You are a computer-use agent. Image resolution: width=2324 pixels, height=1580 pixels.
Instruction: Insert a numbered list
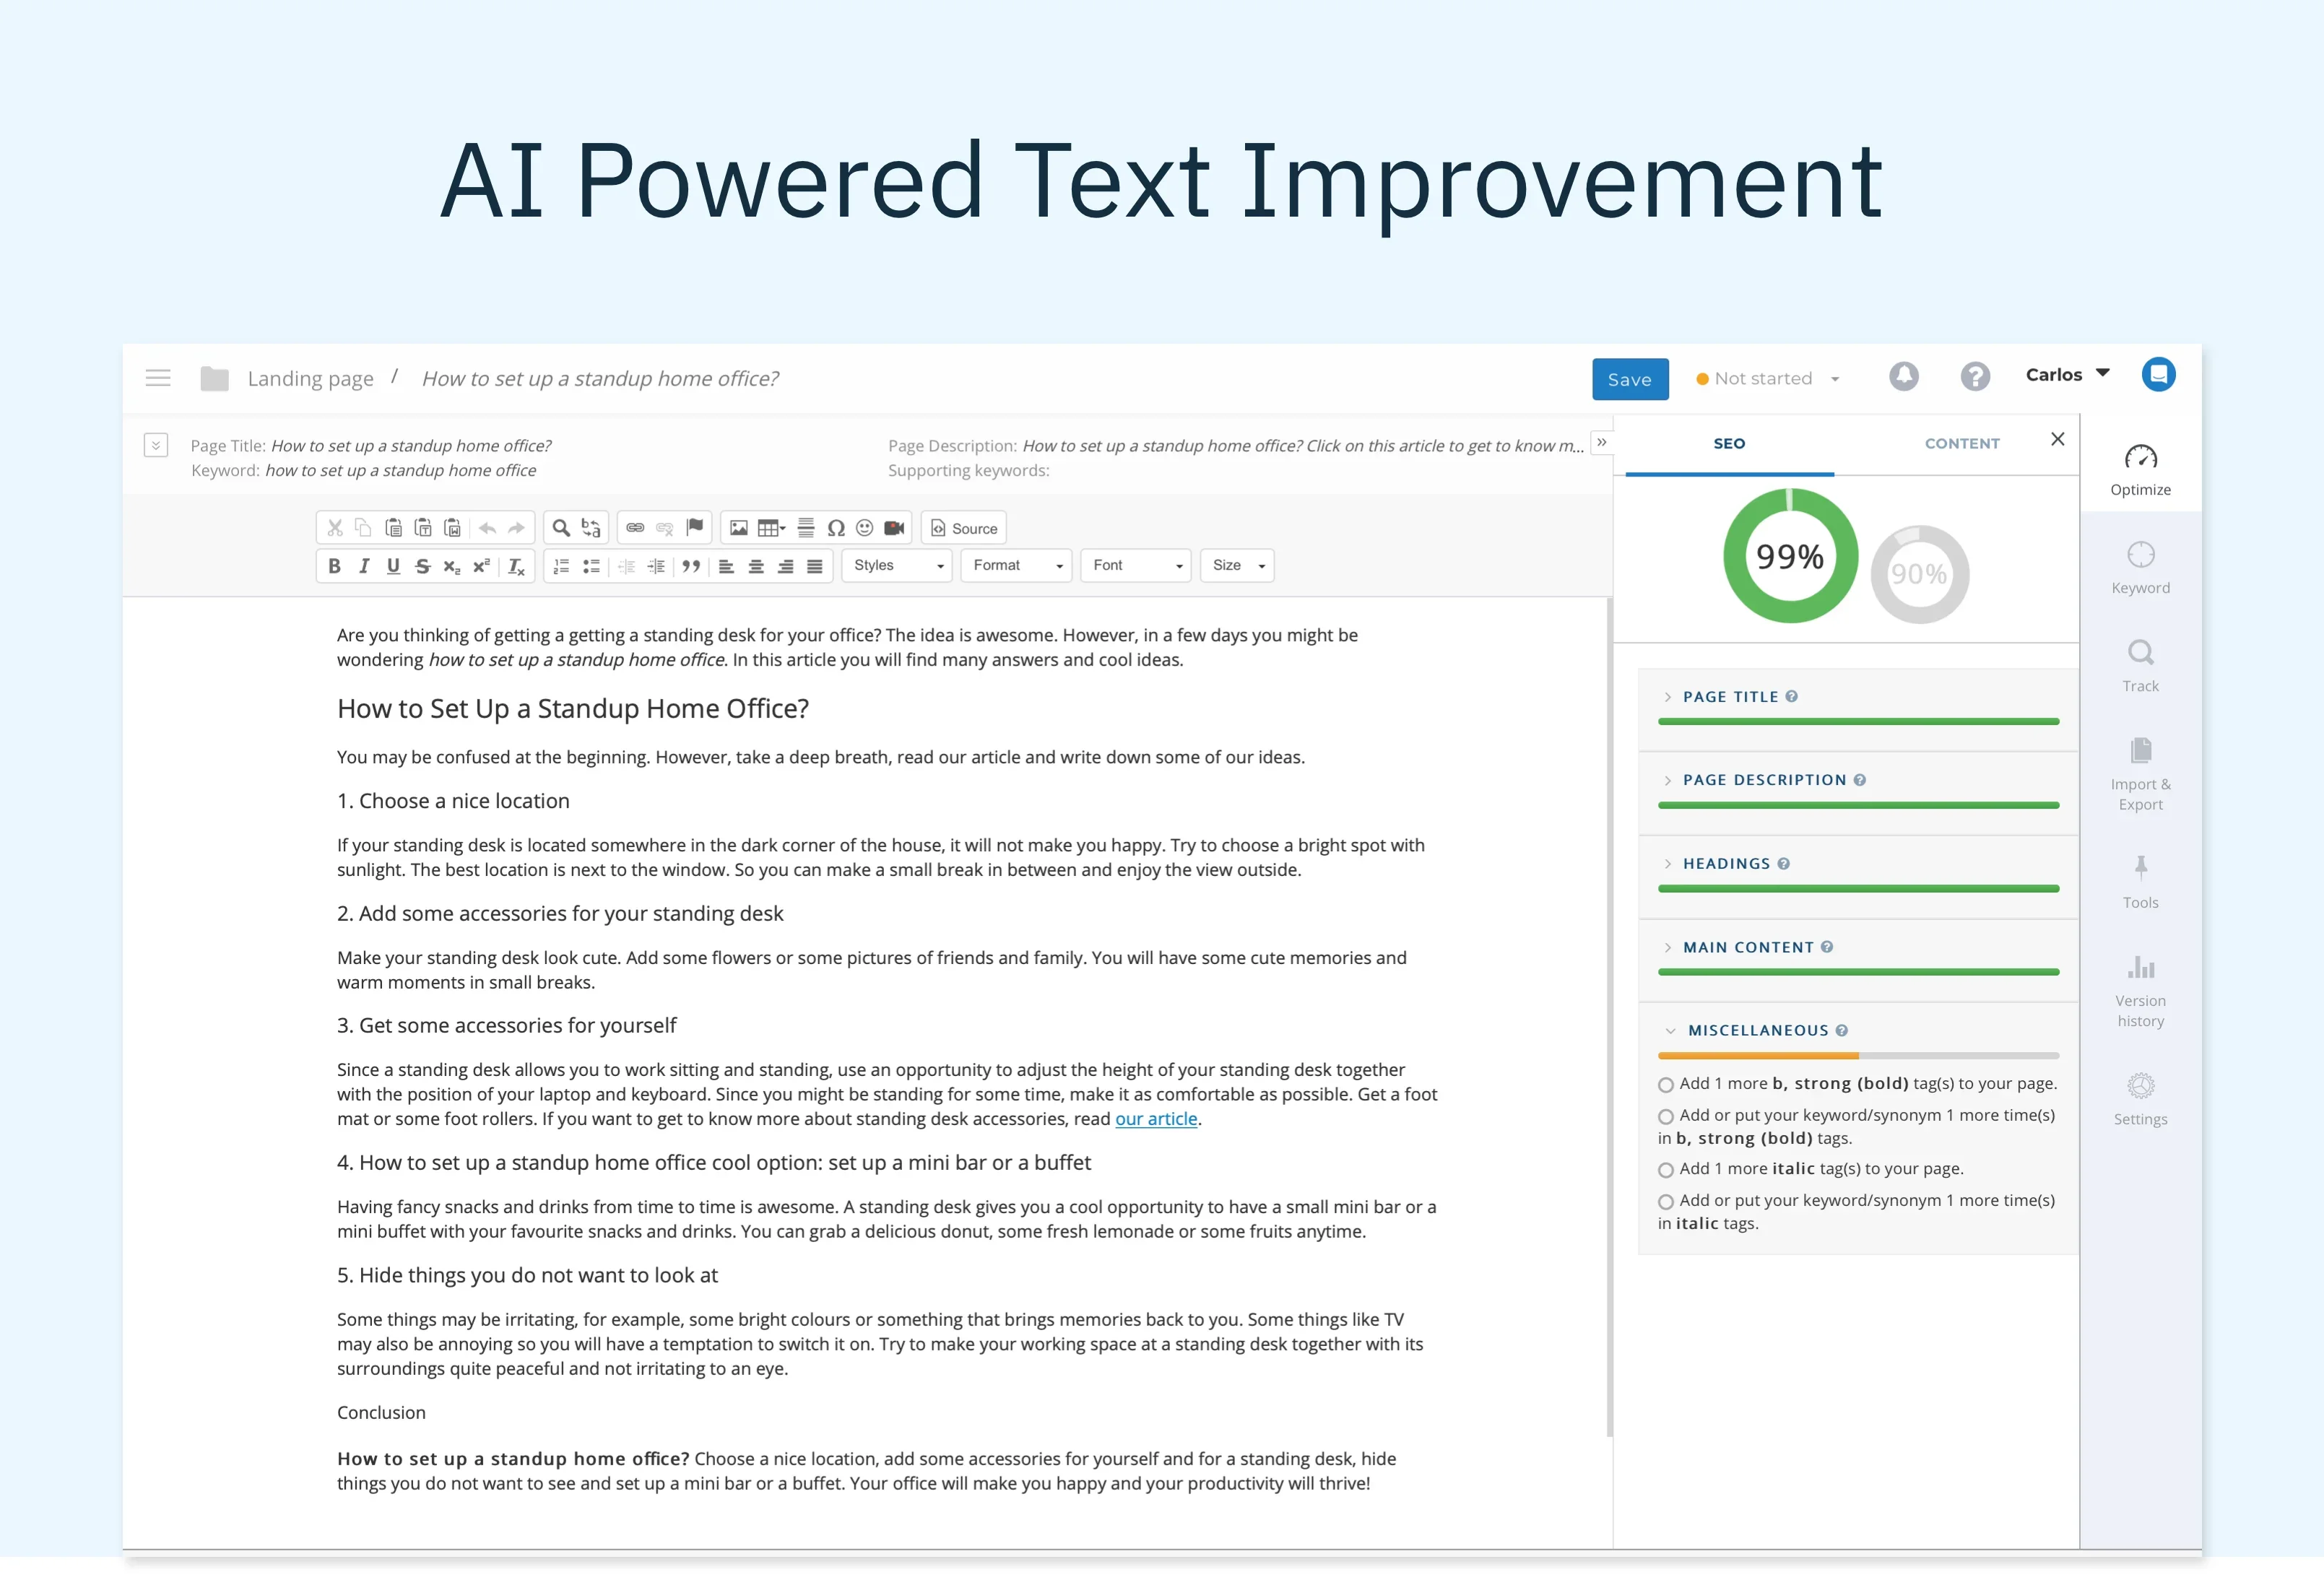pyautogui.click(x=561, y=566)
